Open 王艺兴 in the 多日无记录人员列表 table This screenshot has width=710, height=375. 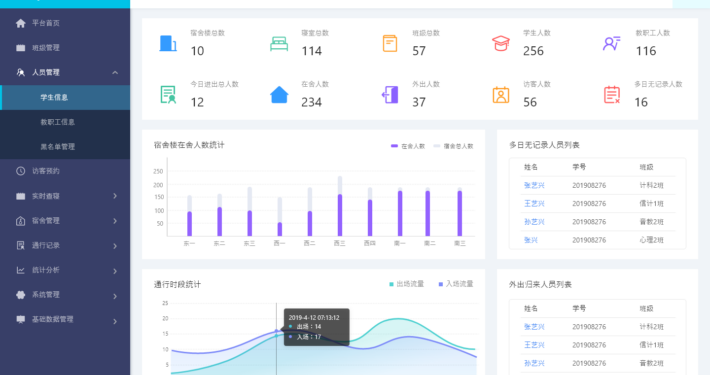click(534, 203)
